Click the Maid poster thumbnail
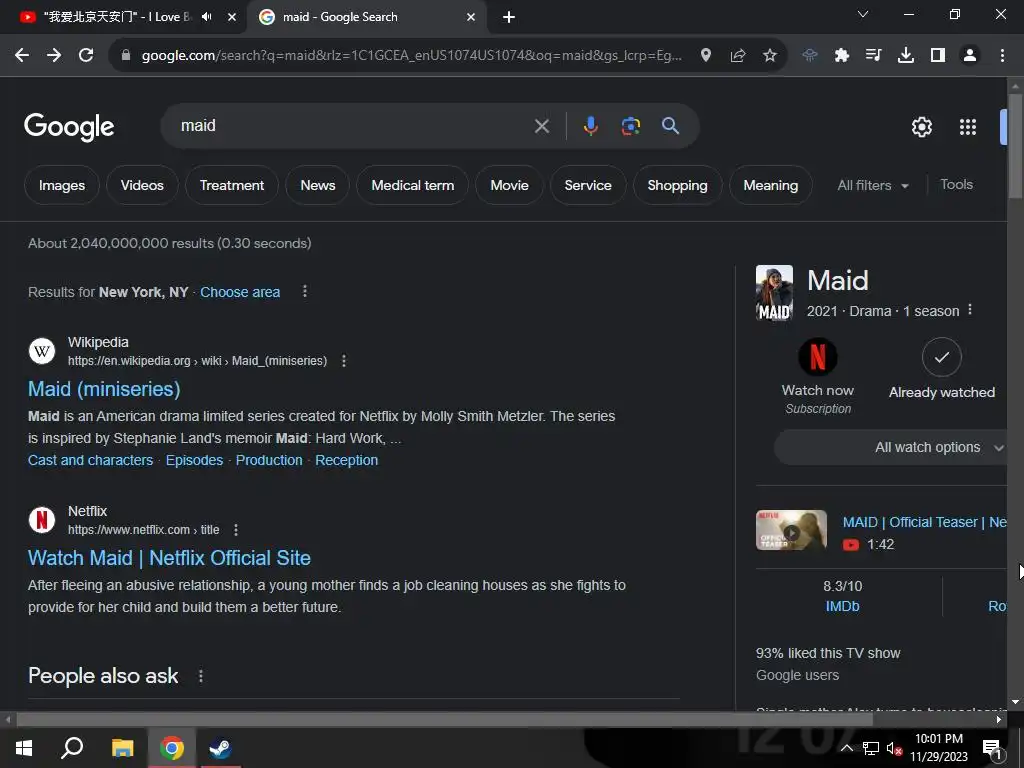 [775, 293]
